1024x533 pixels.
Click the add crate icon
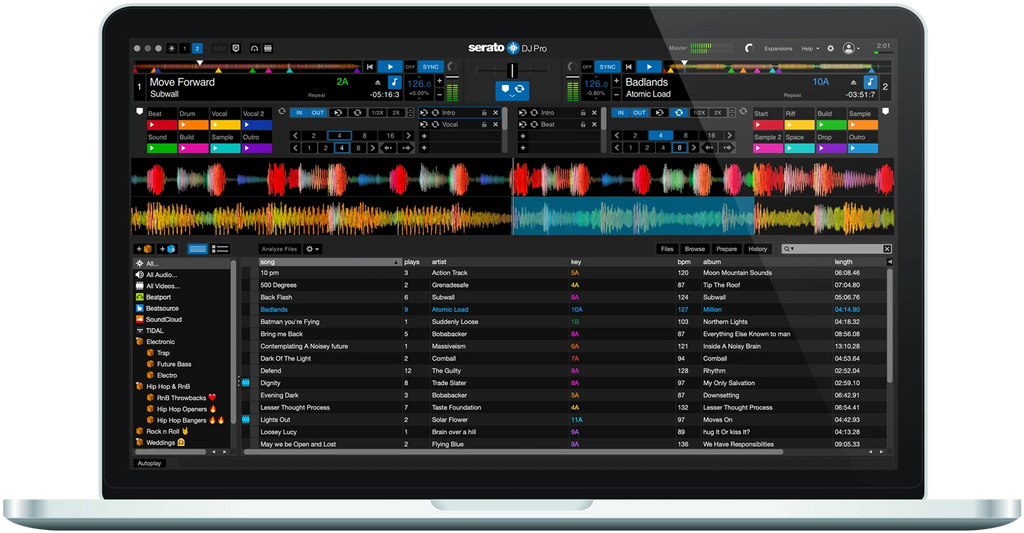point(144,249)
